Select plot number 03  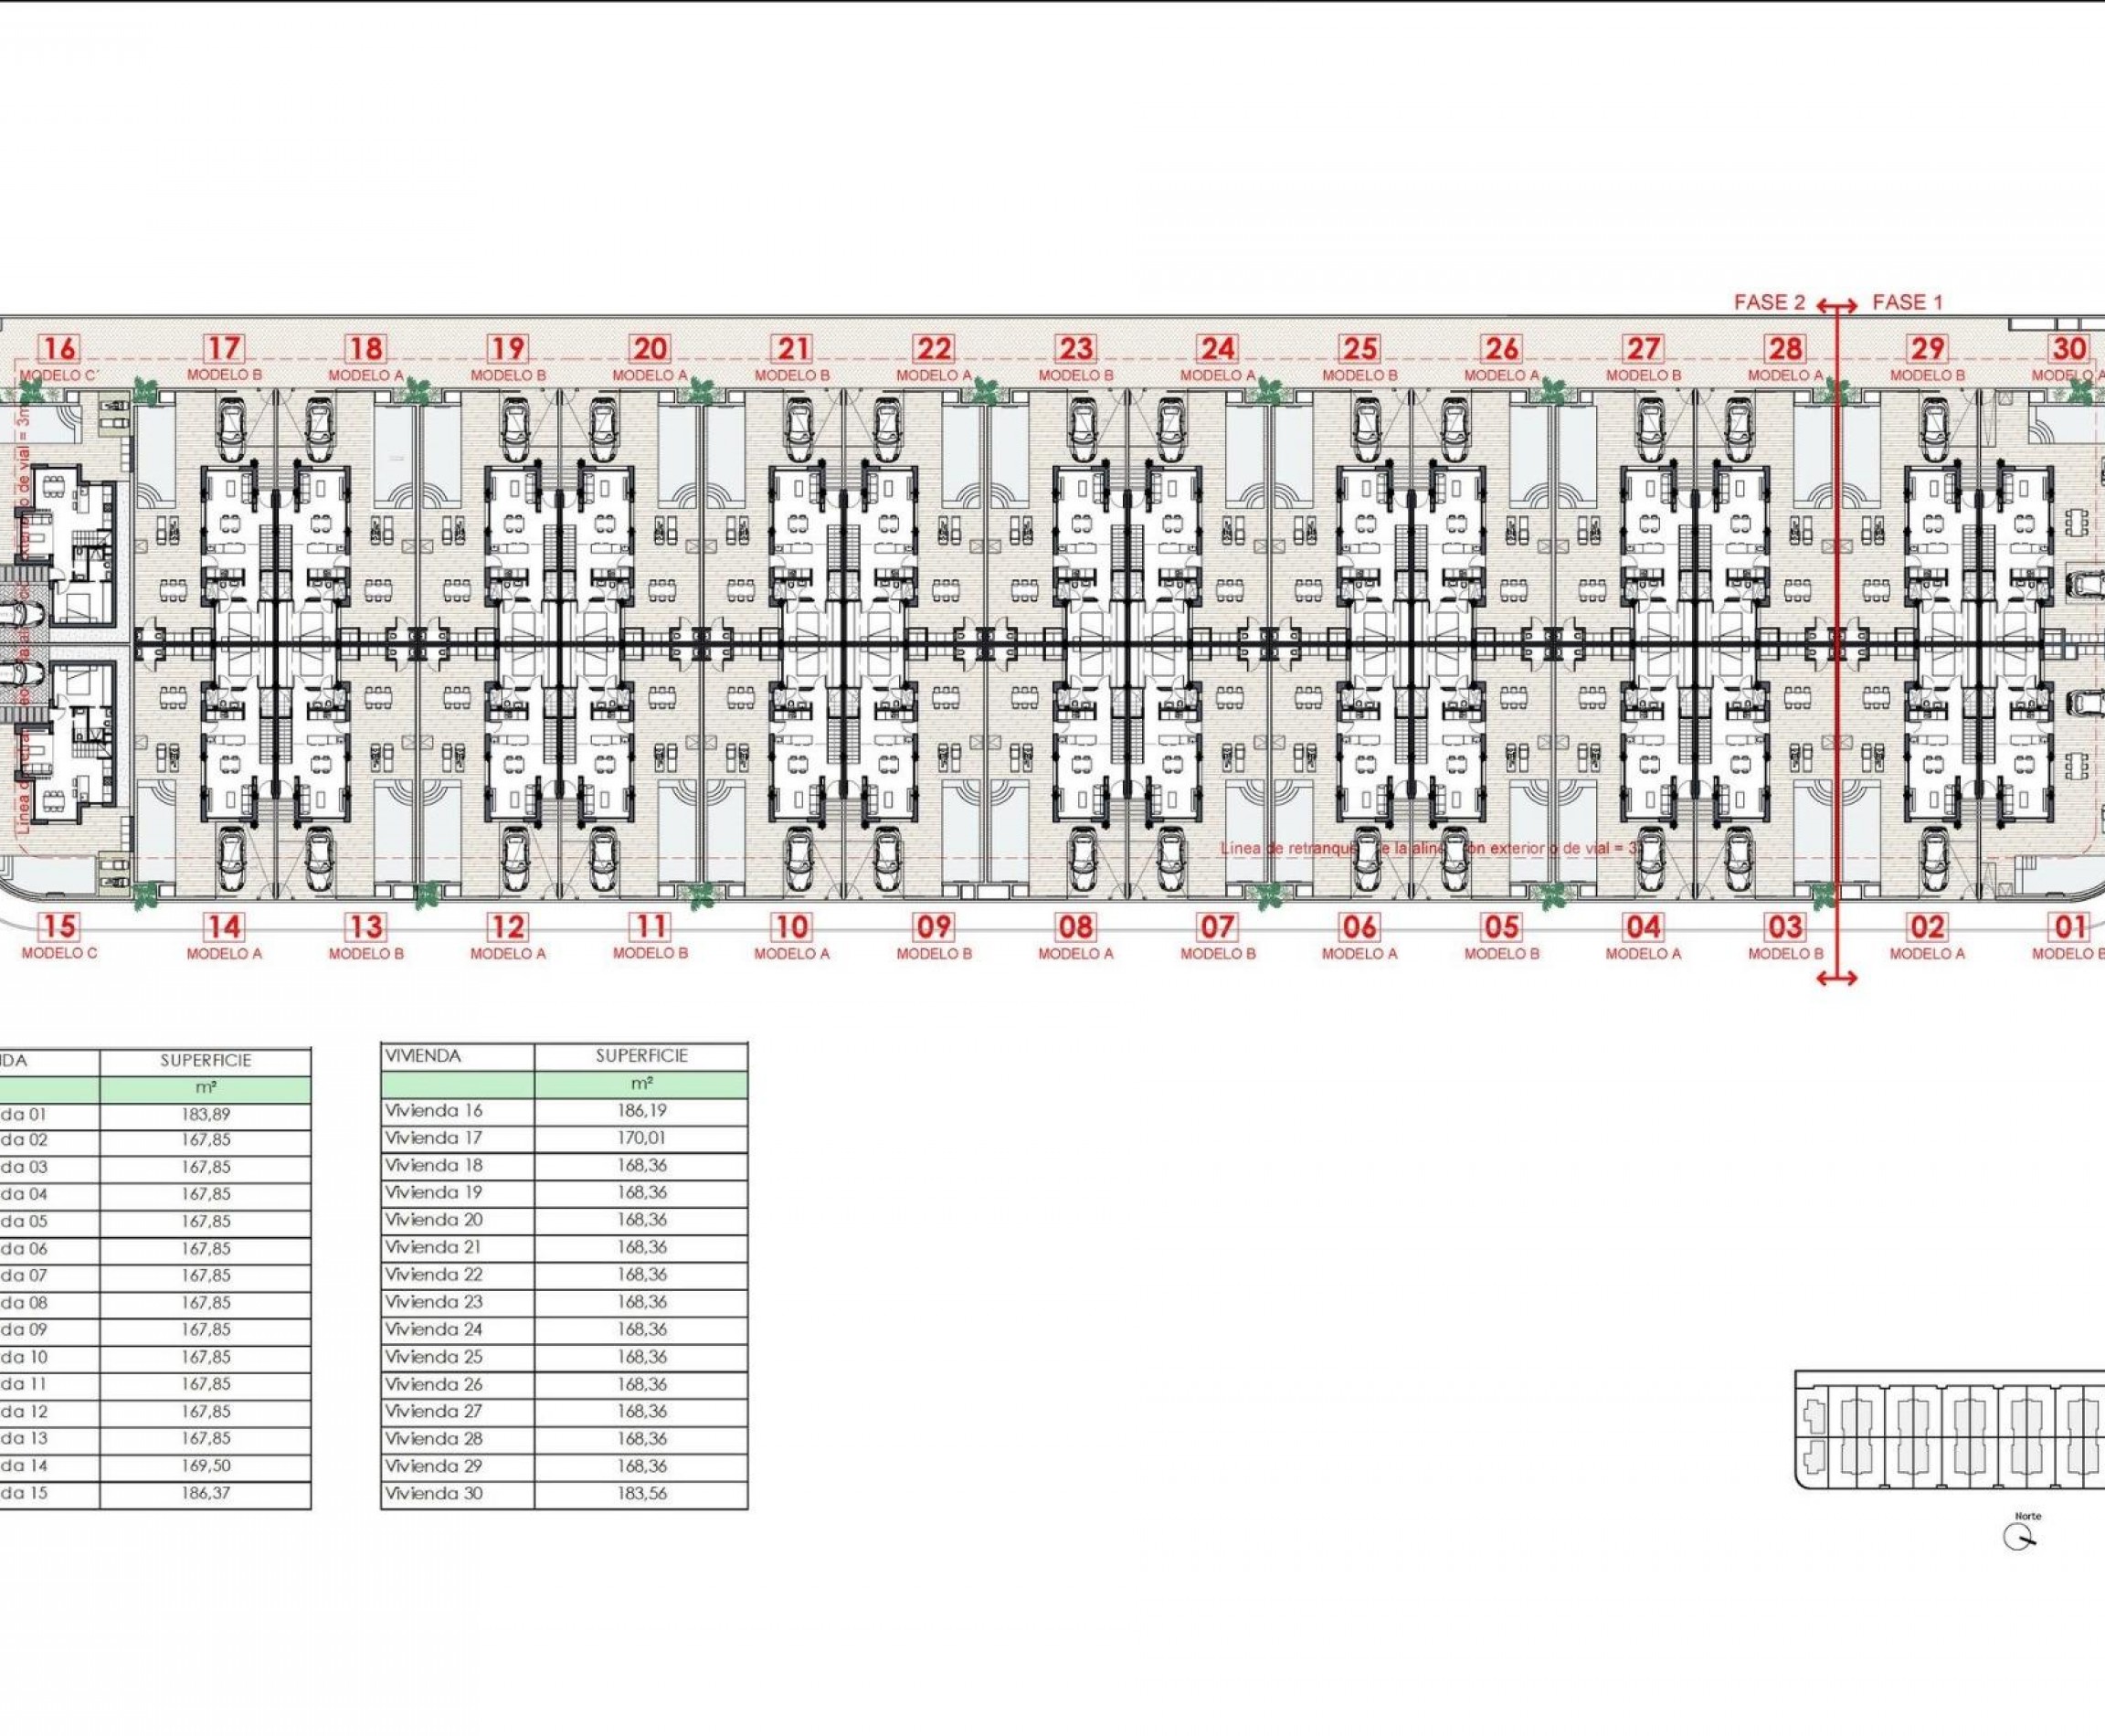(1785, 926)
